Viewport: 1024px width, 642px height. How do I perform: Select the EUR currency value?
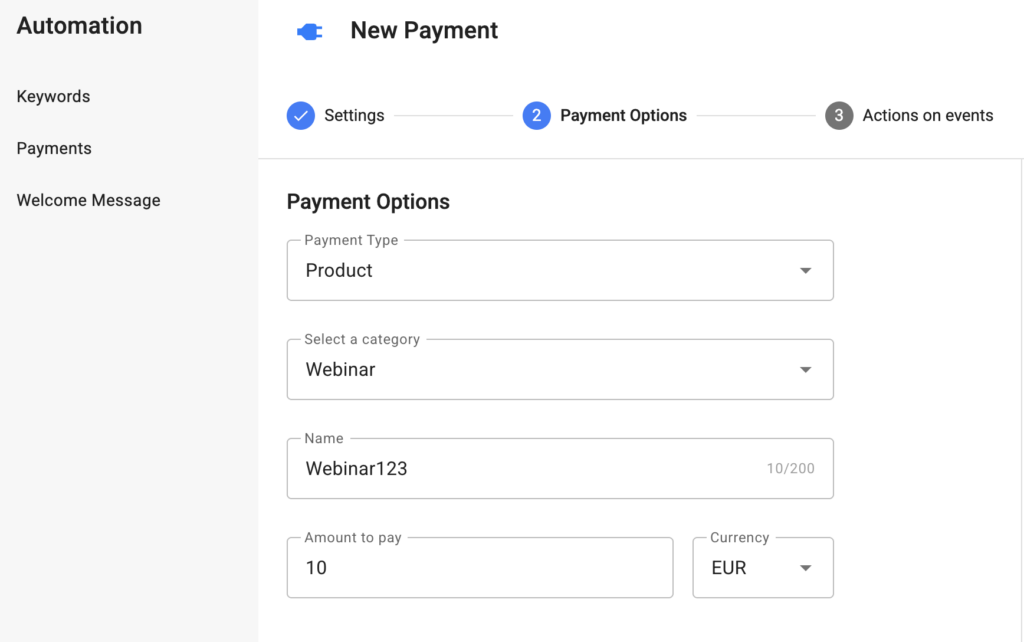click(729, 568)
